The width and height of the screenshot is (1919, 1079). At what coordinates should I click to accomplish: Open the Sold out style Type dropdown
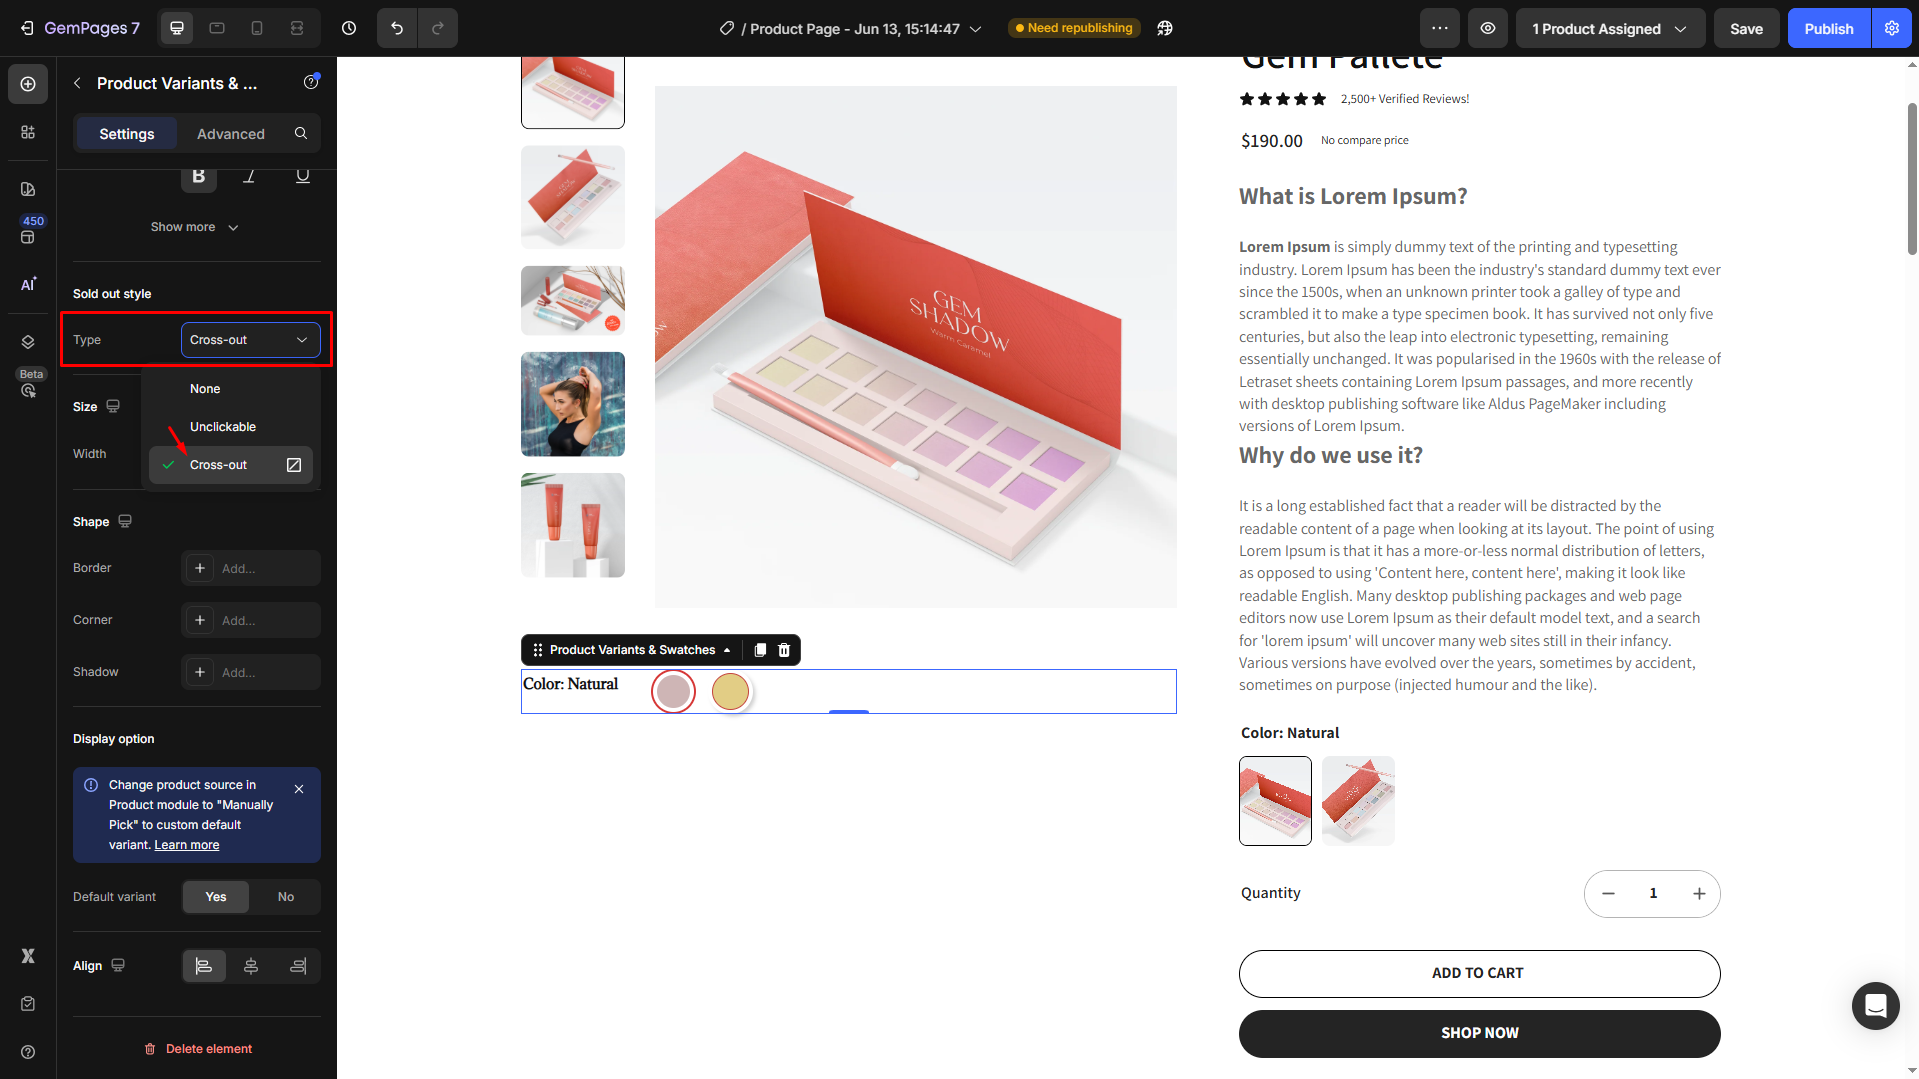click(x=250, y=340)
